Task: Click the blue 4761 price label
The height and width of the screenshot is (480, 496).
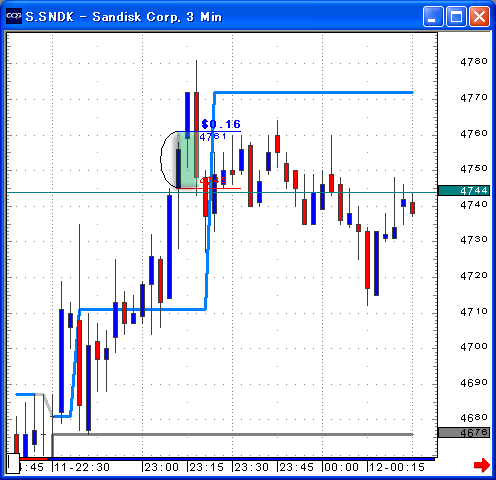Action: pyautogui.click(x=213, y=136)
